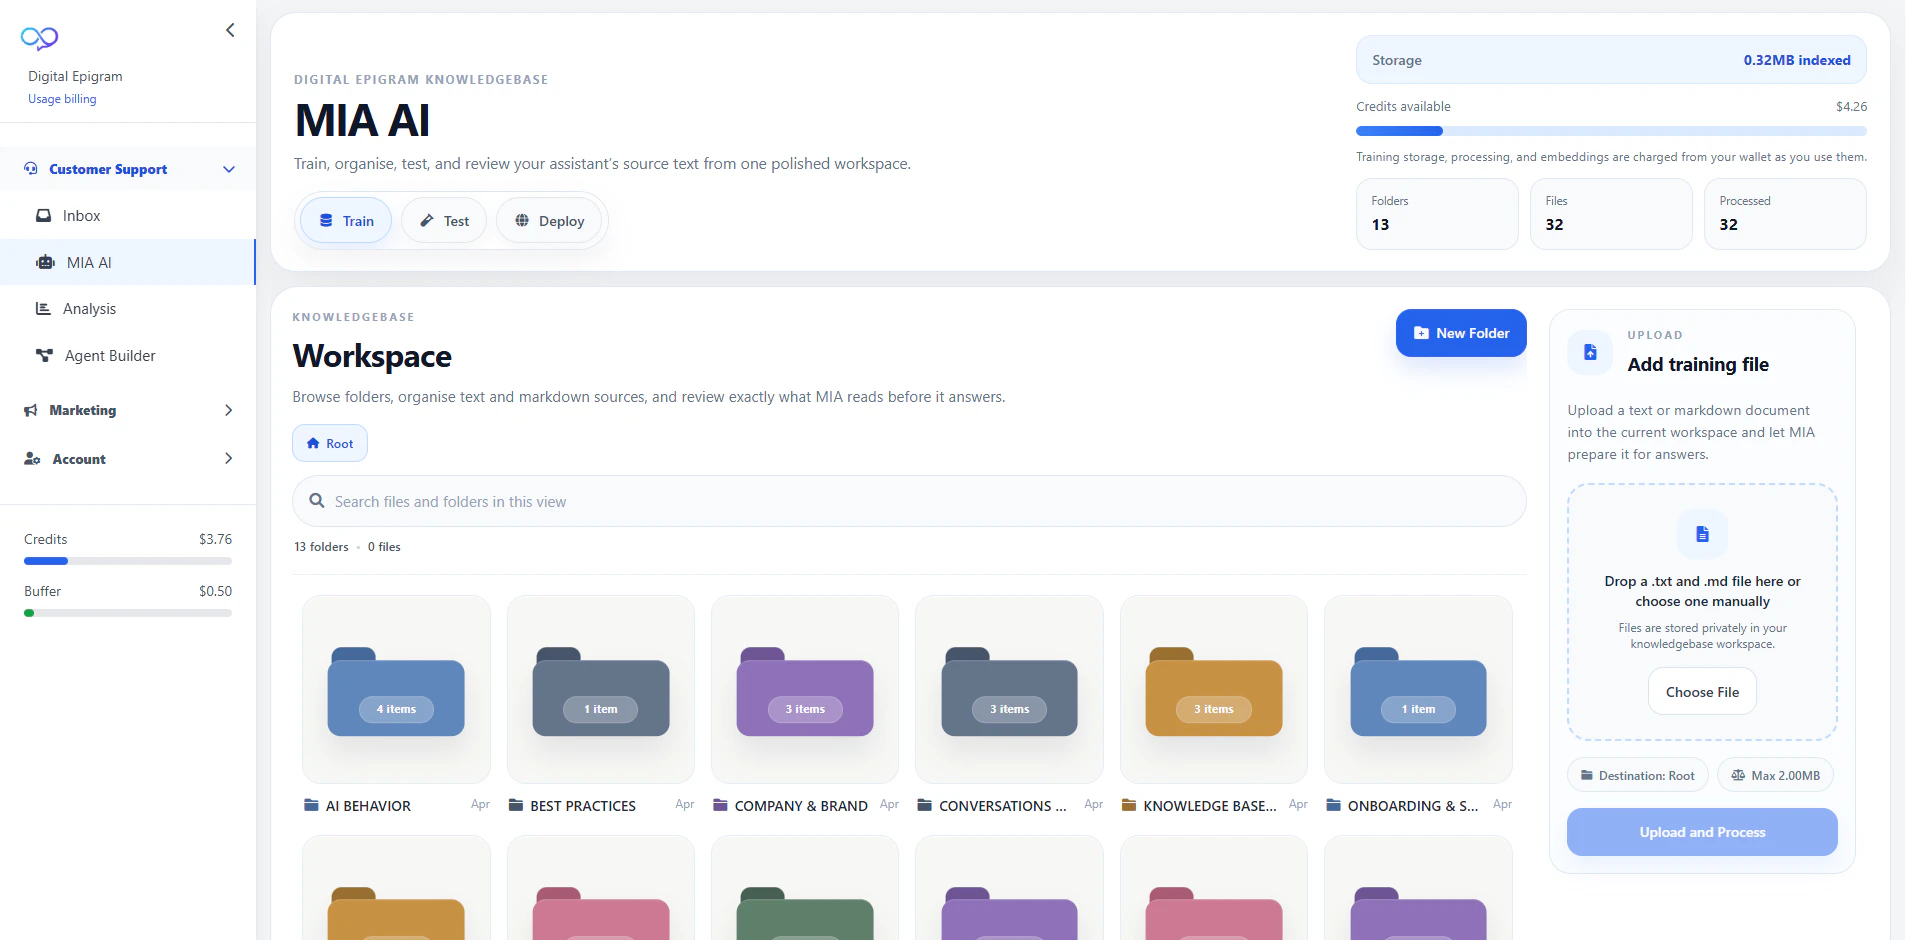
Task: Click the Max 2.00MB chip
Action: (1775, 775)
